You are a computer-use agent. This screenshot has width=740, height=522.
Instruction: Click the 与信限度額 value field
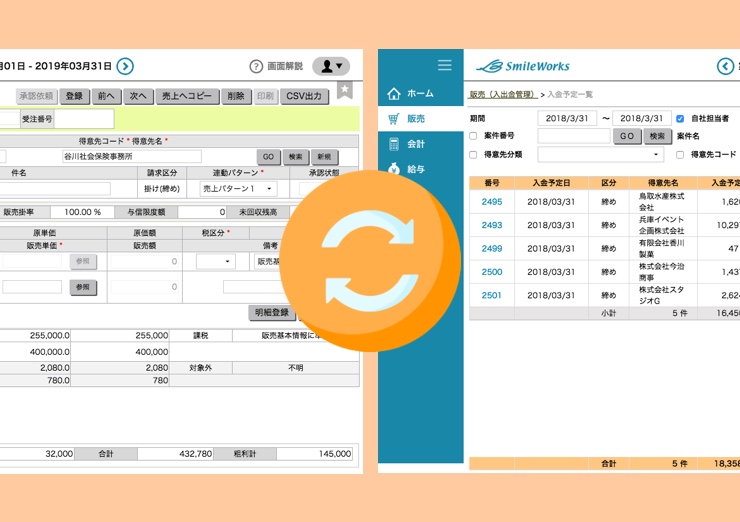[x=202, y=212]
